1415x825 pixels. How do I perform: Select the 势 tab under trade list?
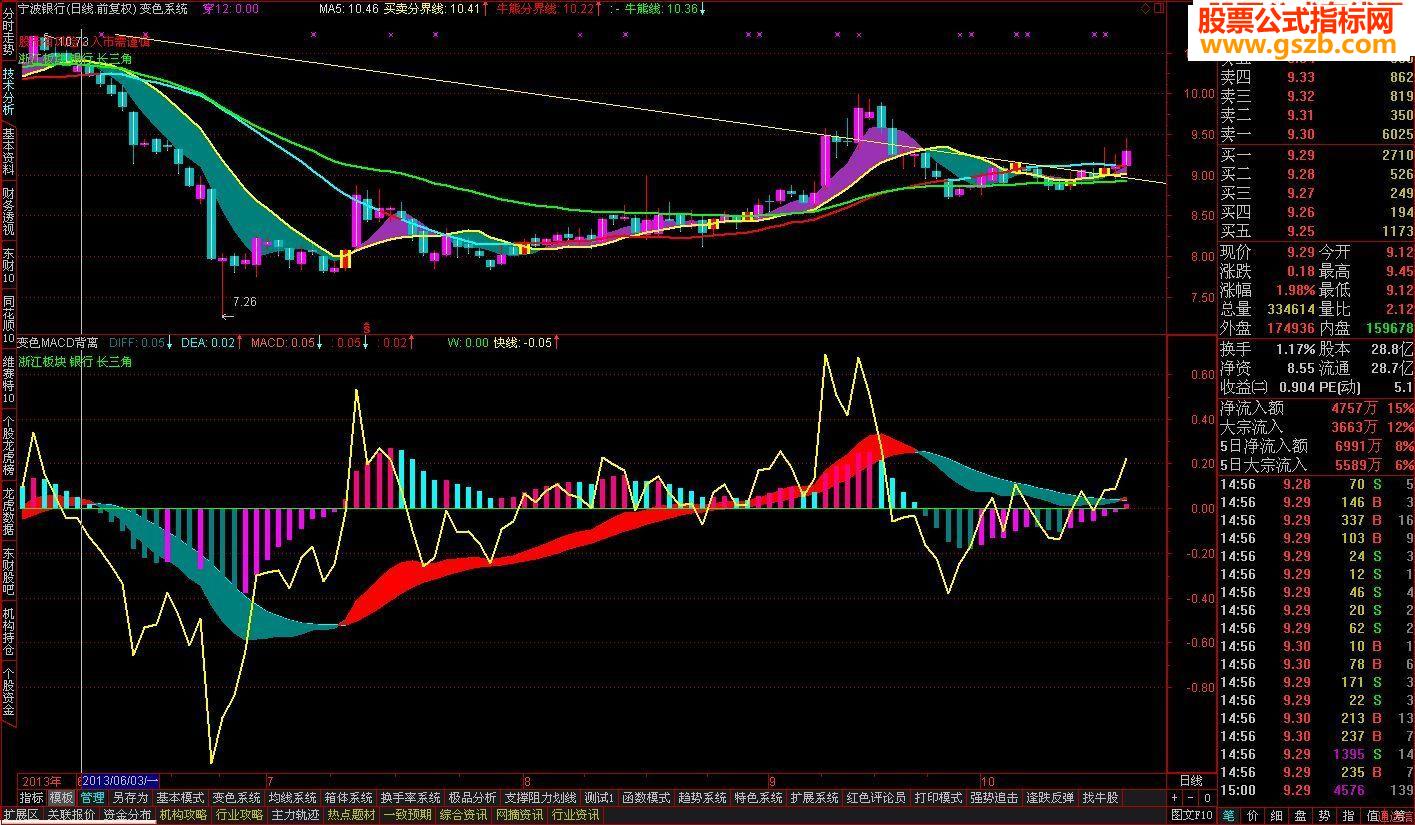[1324, 815]
